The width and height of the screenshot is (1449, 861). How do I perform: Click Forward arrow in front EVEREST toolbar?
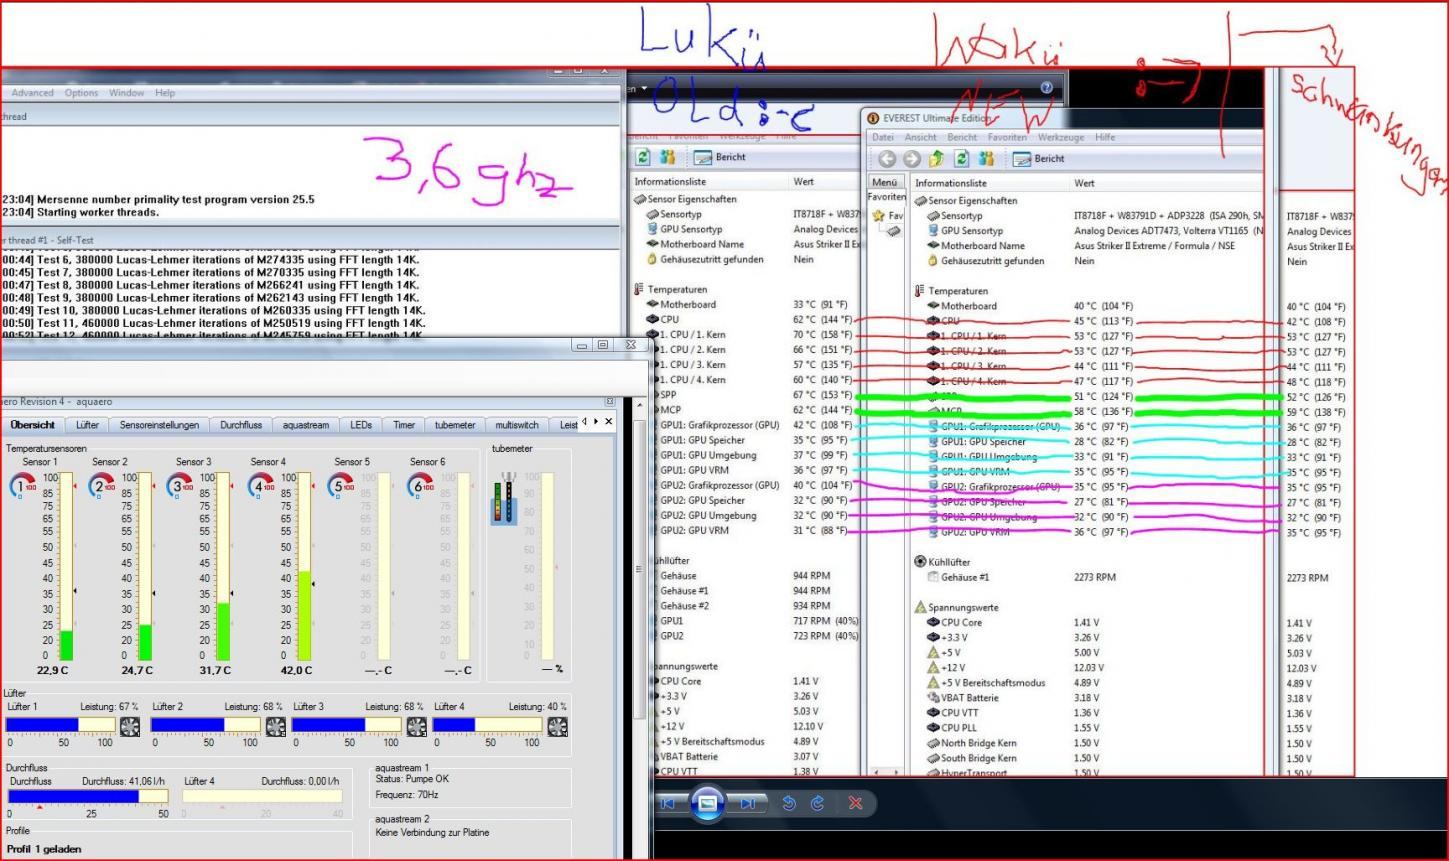click(x=911, y=159)
